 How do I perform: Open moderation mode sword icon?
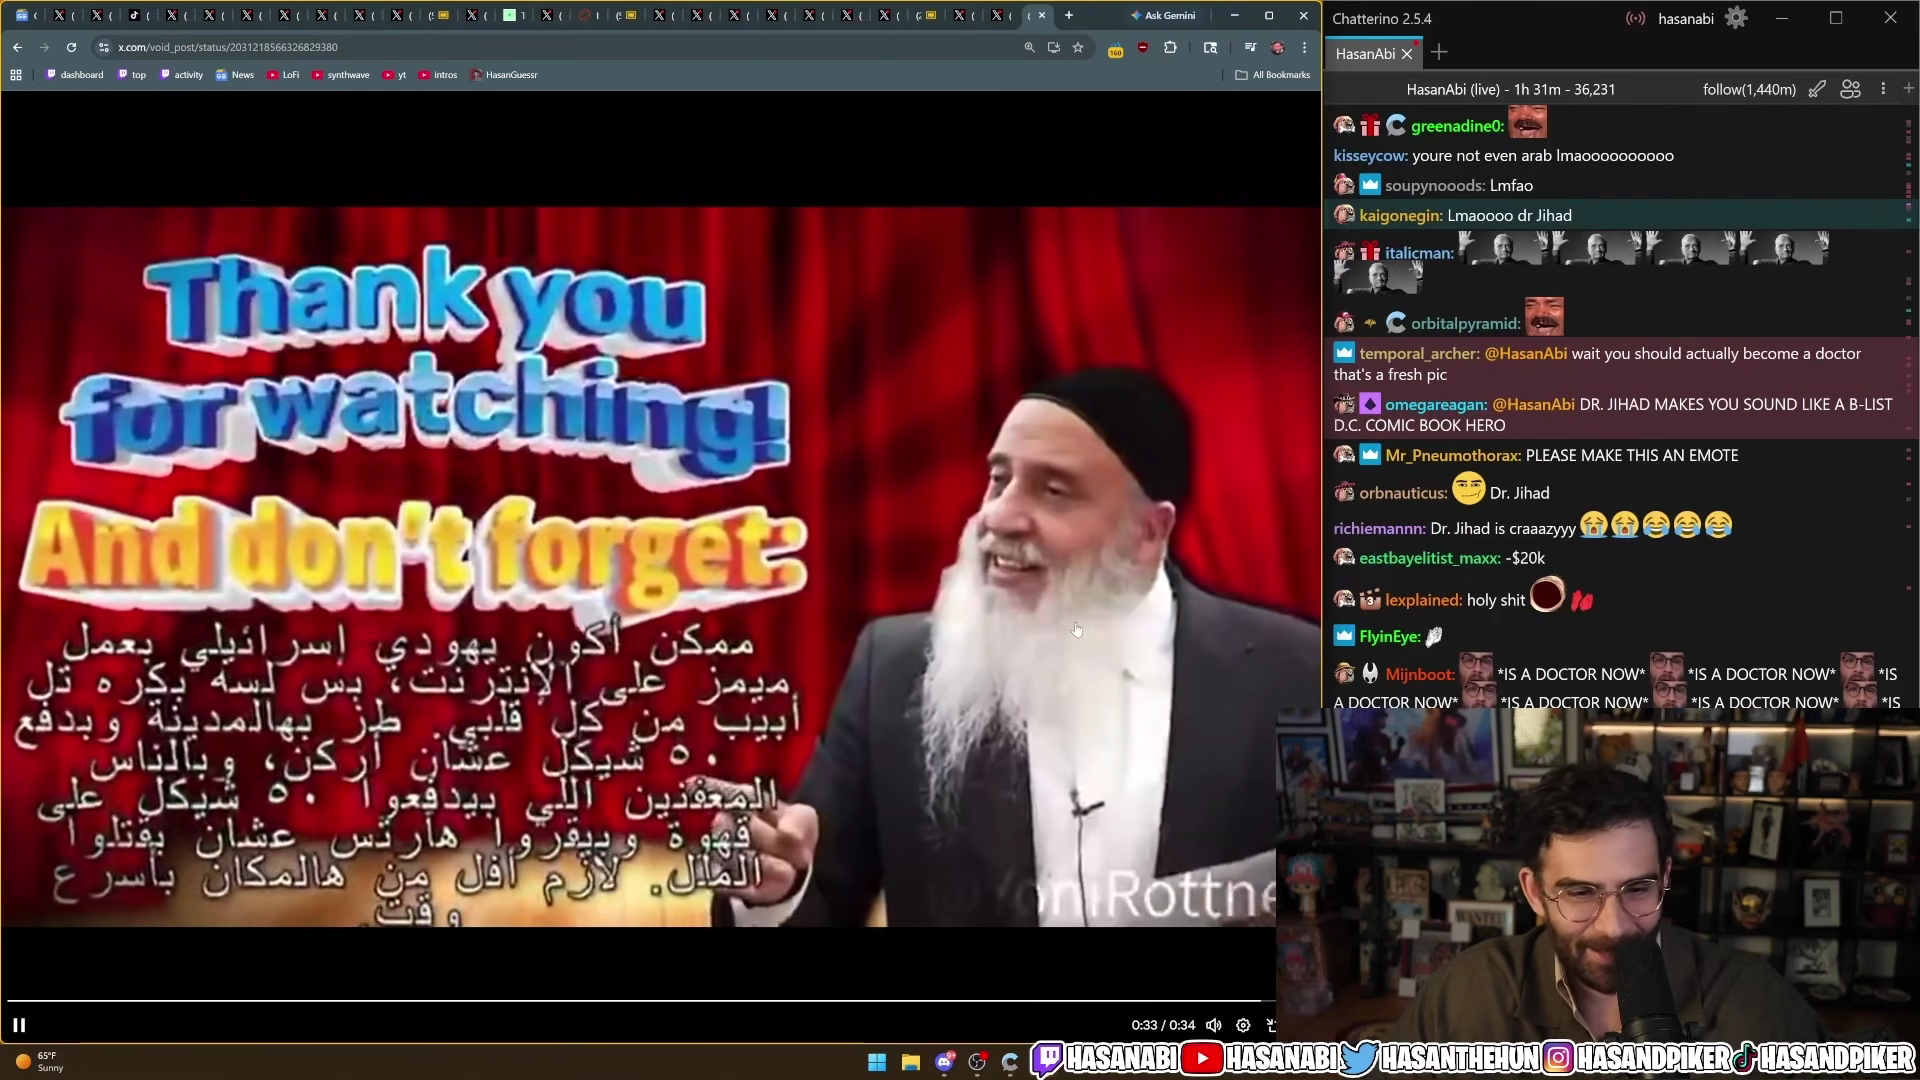coord(1817,89)
